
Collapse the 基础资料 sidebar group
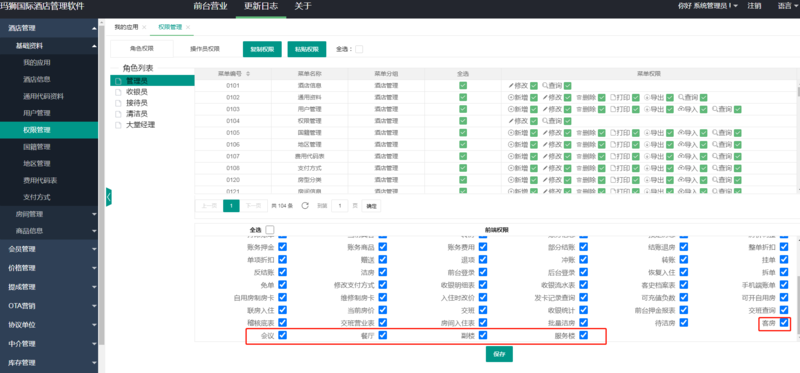click(x=48, y=45)
